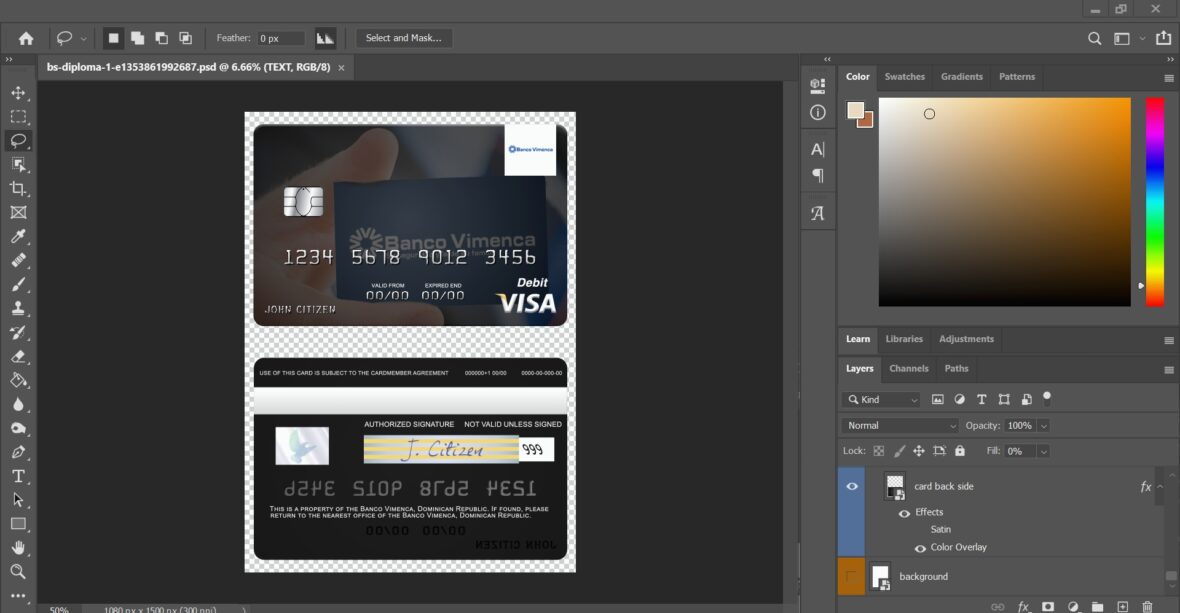This screenshot has height=613, width=1180.
Task: Choose New selection mode
Action: tap(113, 38)
